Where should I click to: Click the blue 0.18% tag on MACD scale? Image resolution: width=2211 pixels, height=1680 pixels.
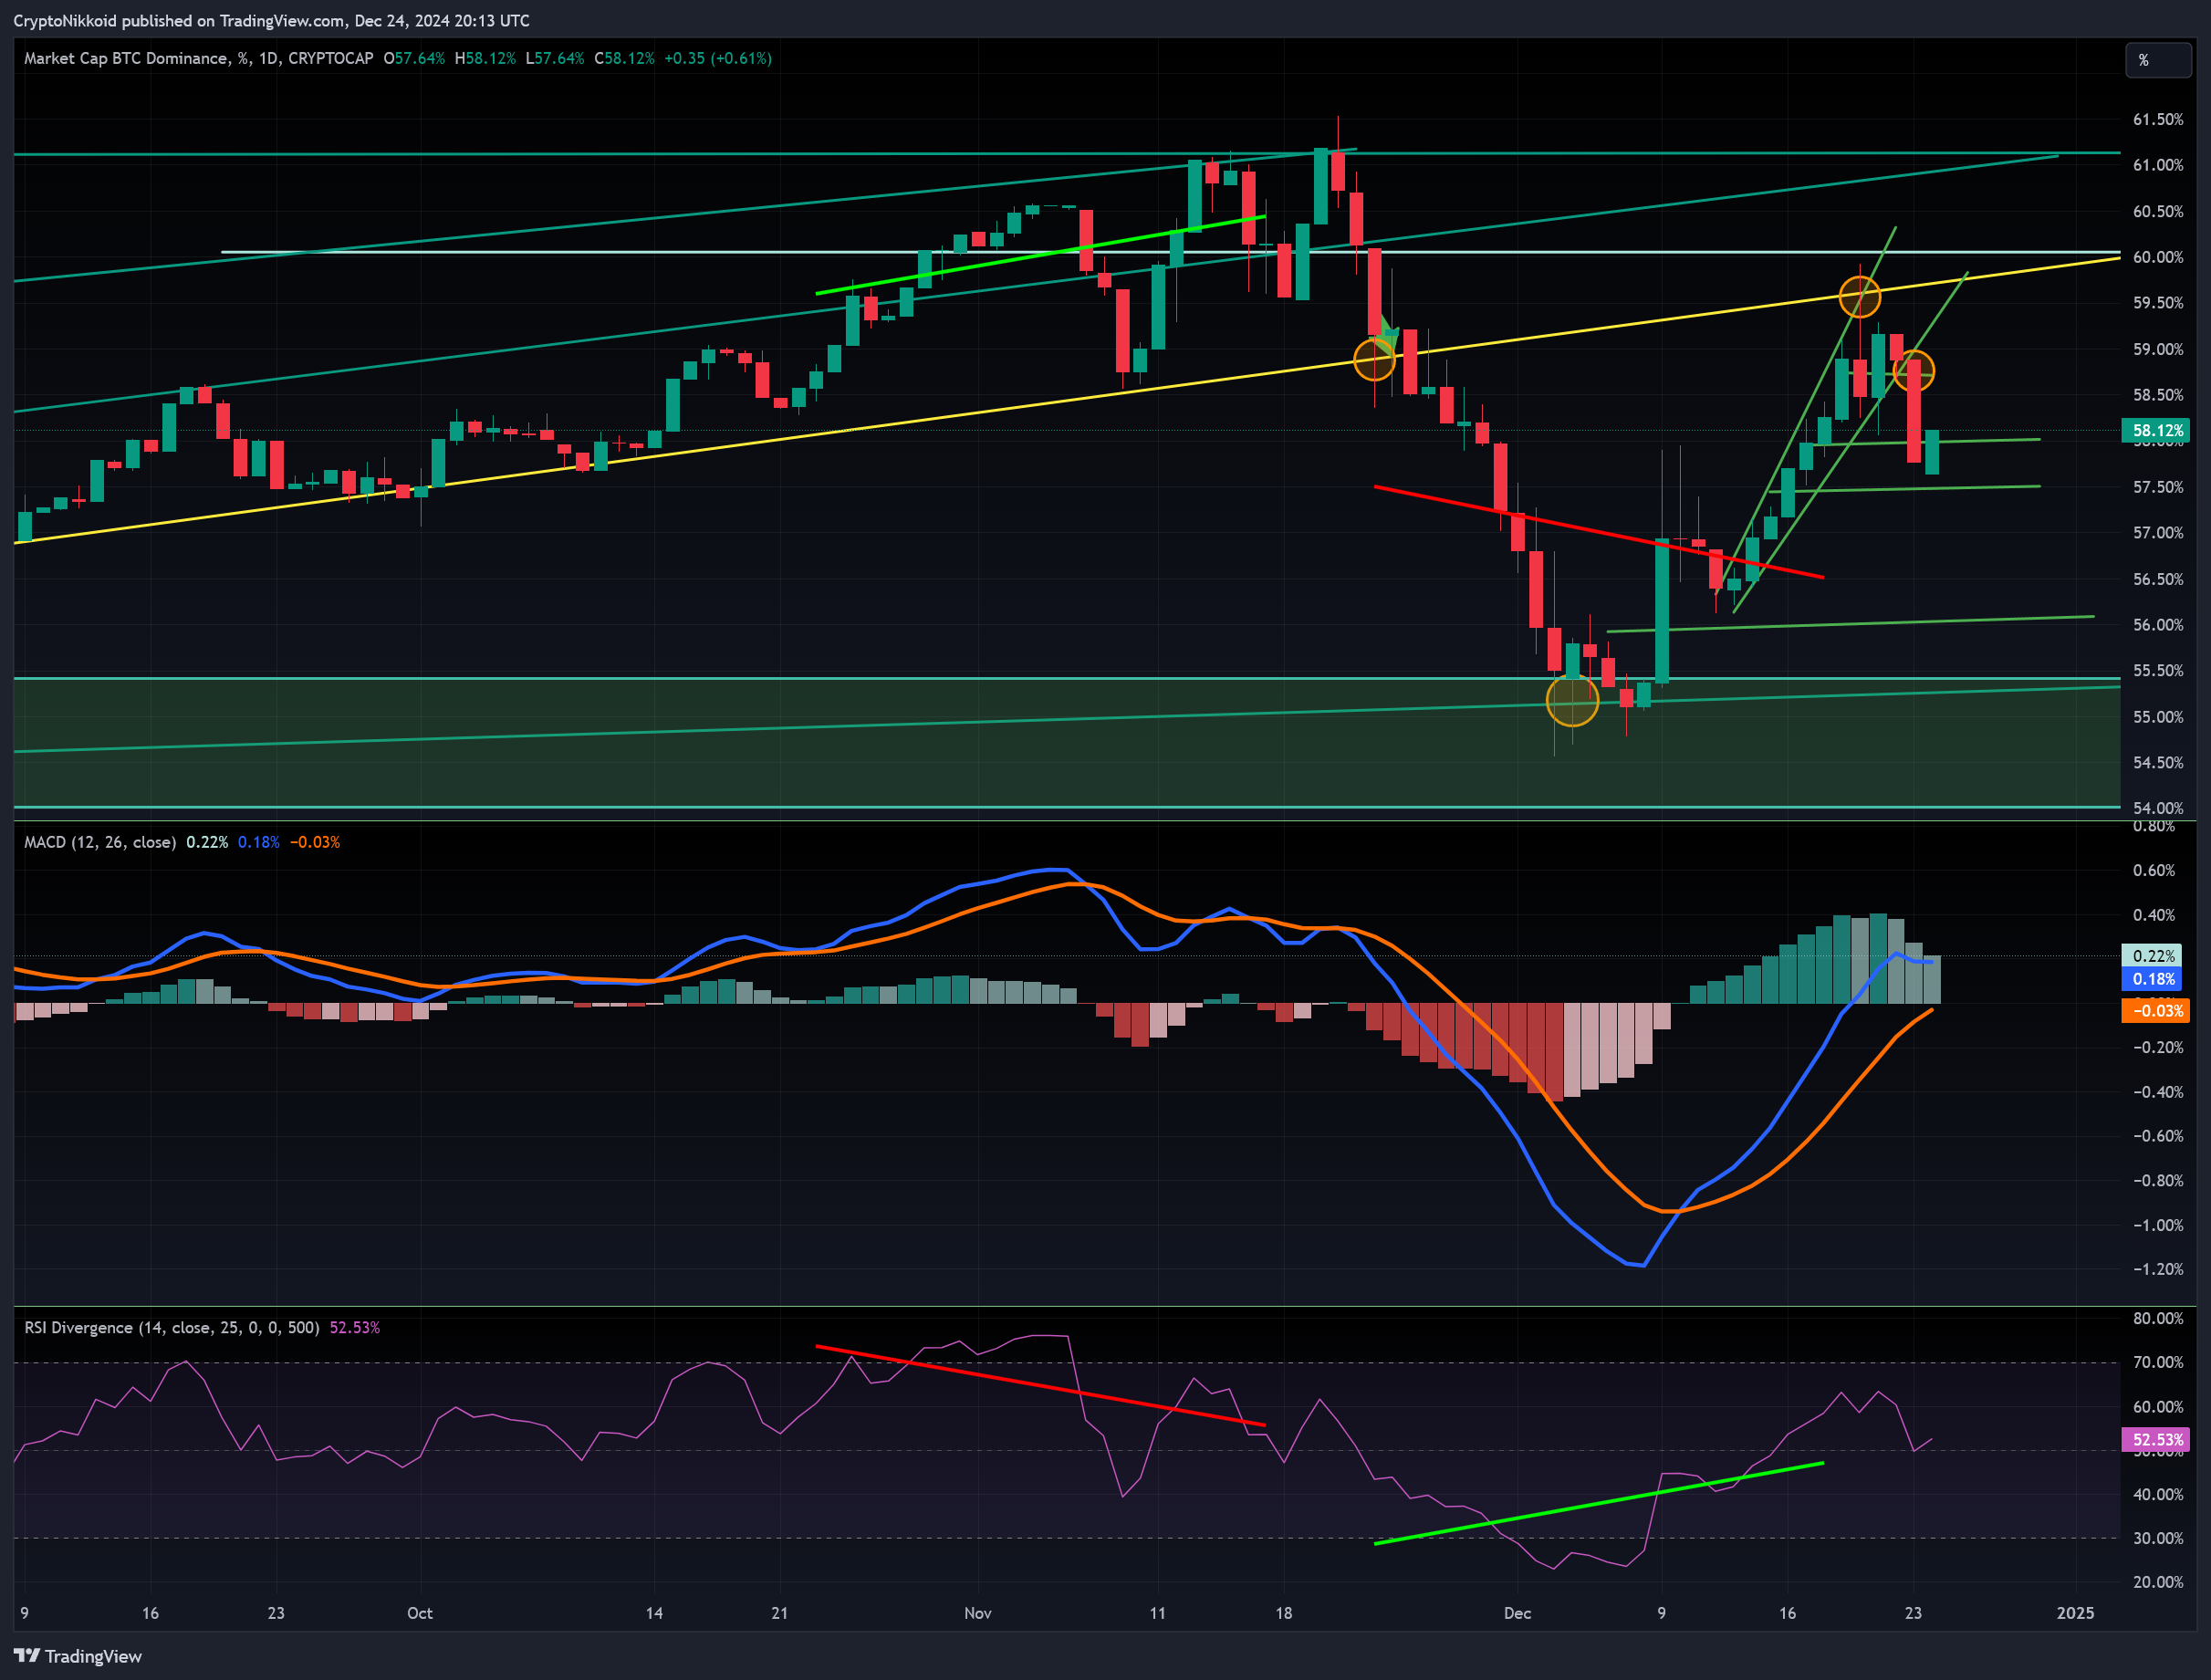click(x=2155, y=979)
